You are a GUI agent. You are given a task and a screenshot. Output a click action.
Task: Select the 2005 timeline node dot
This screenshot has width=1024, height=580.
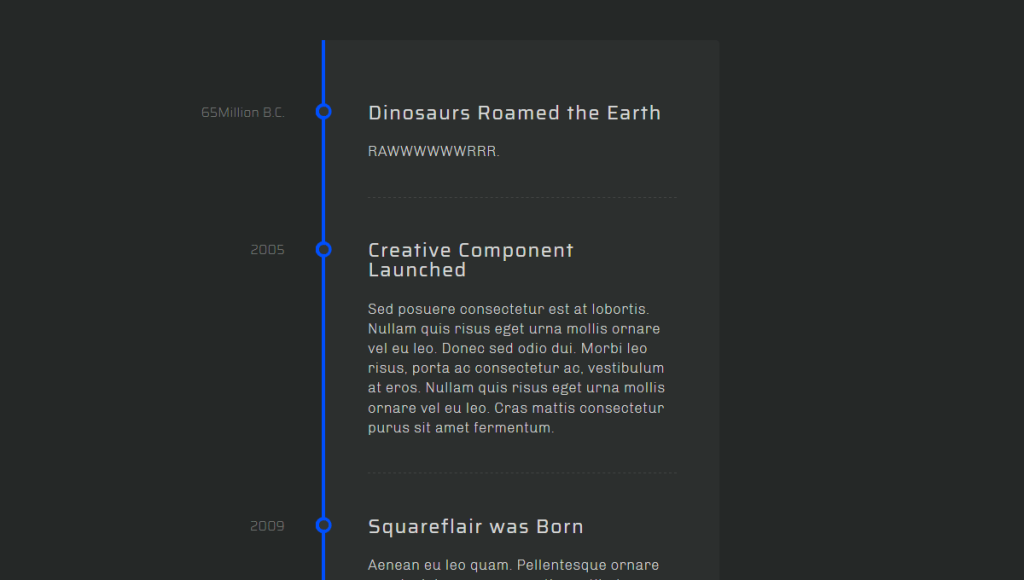tap(323, 248)
